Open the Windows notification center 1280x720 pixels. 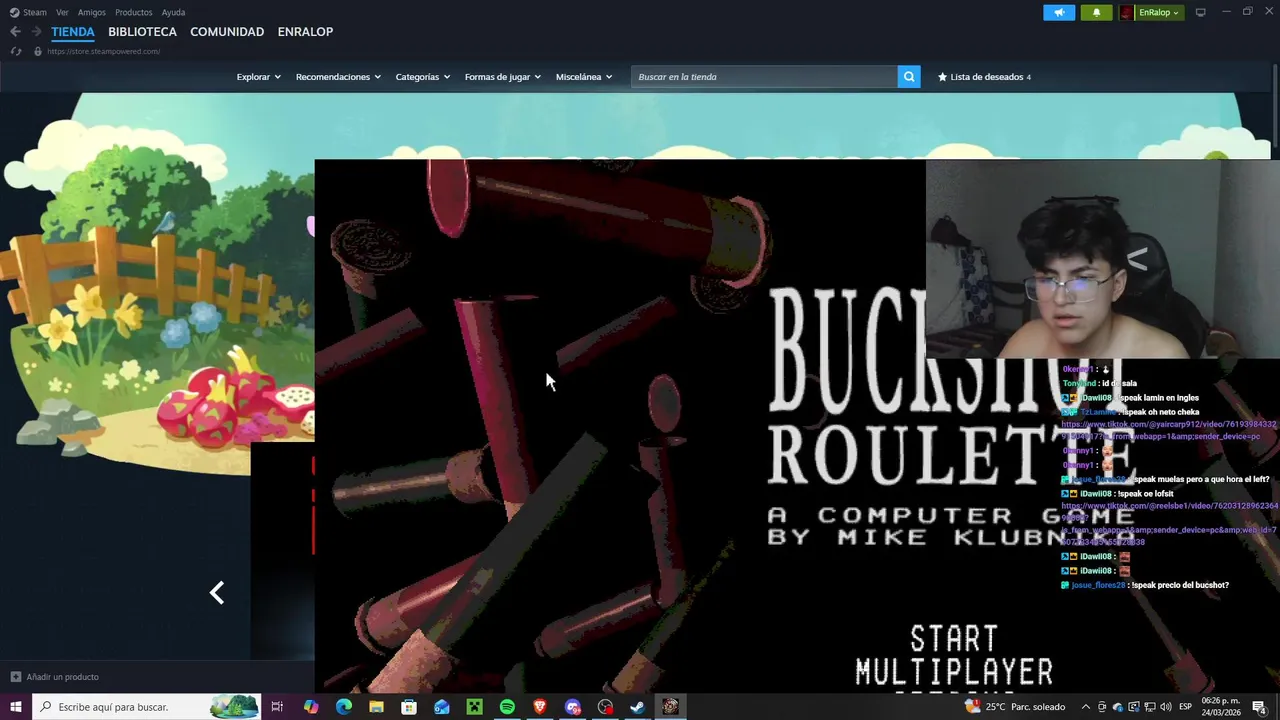(x=1260, y=707)
